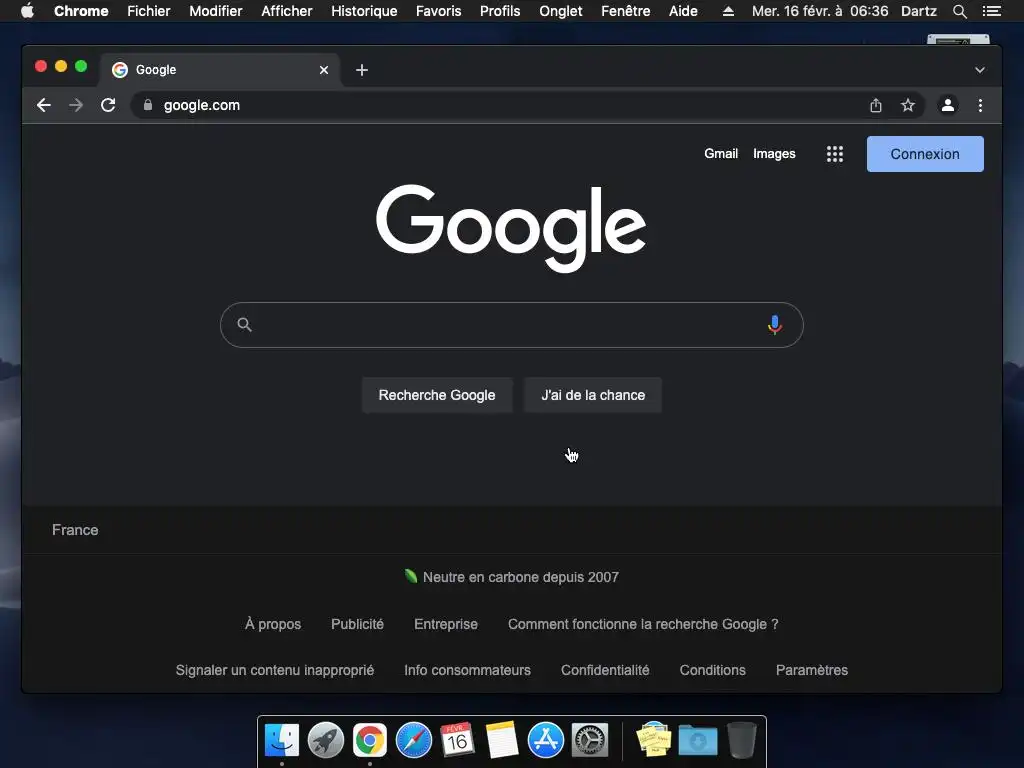Open the Chrome profile avatar button
This screenshot has height=768, width=1024.
coord(948,105)
